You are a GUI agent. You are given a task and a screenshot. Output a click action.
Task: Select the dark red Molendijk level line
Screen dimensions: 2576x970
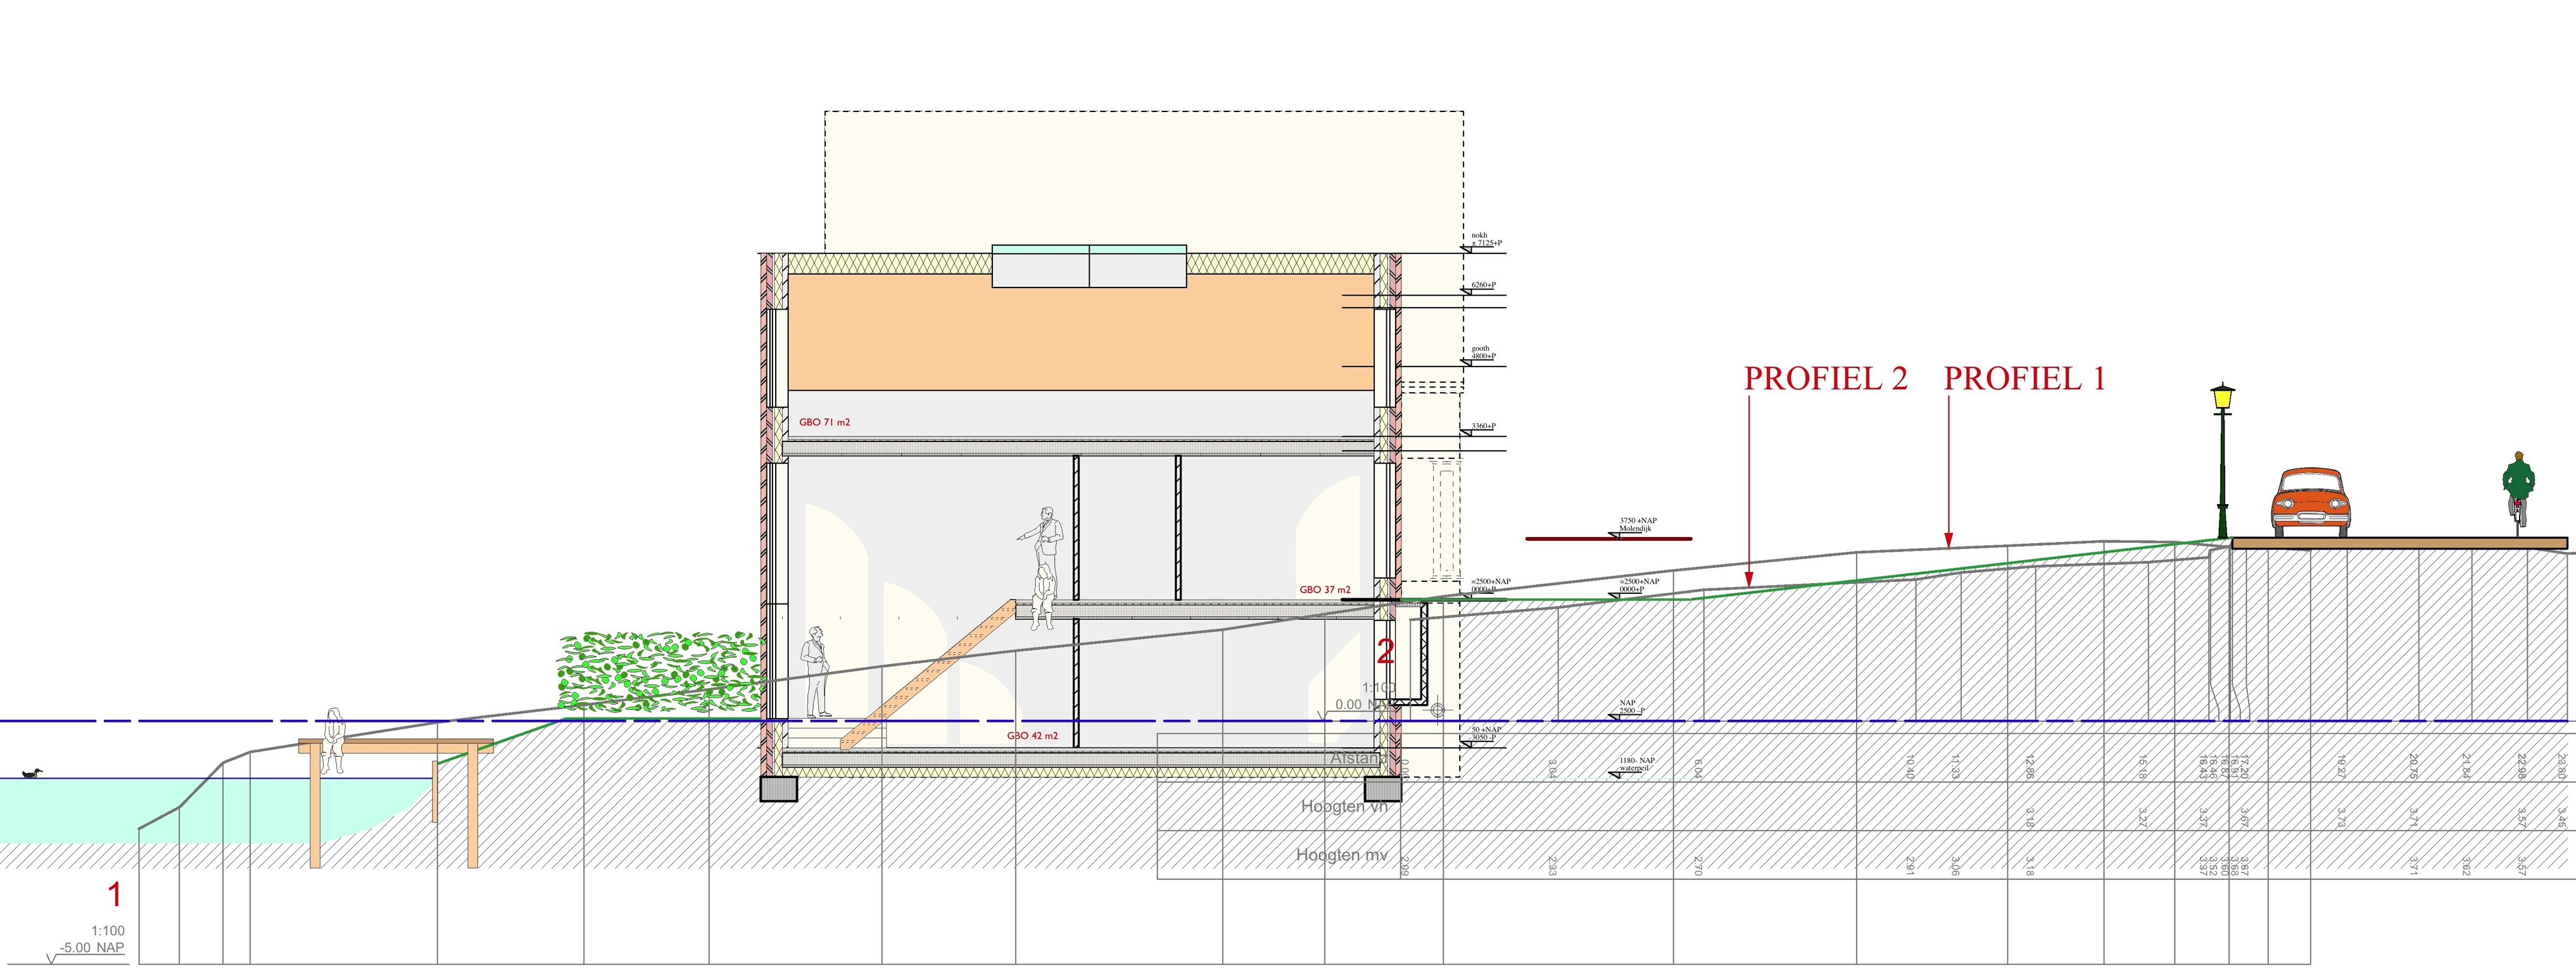1608,539
